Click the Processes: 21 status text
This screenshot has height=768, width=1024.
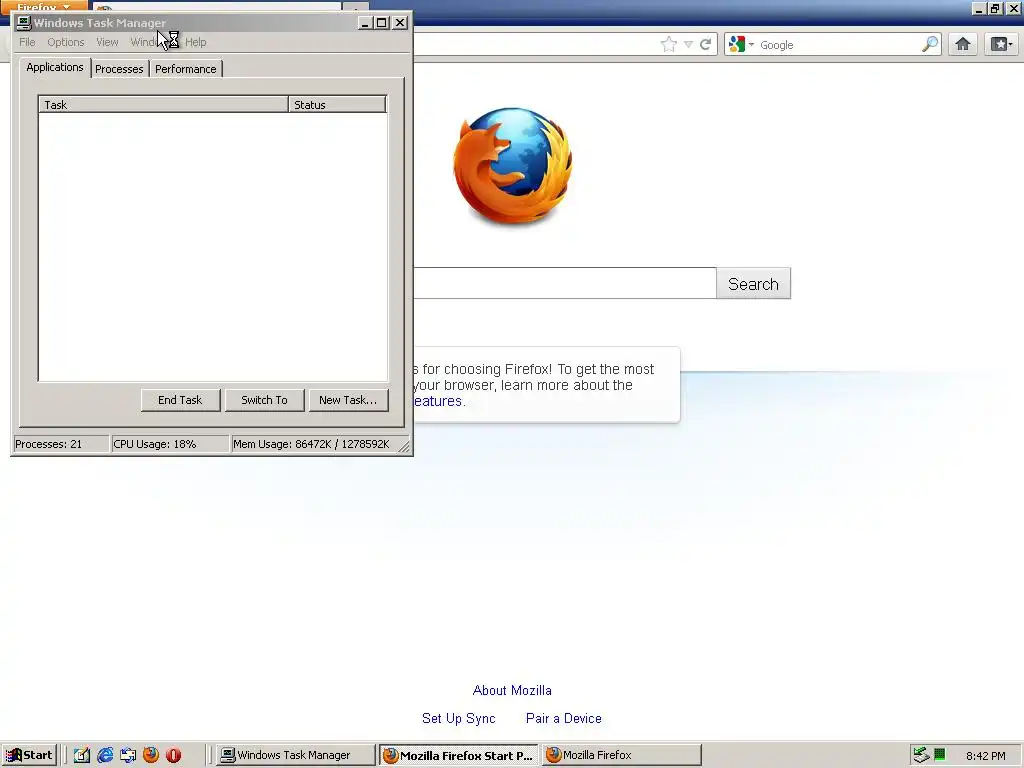point(49,444)
